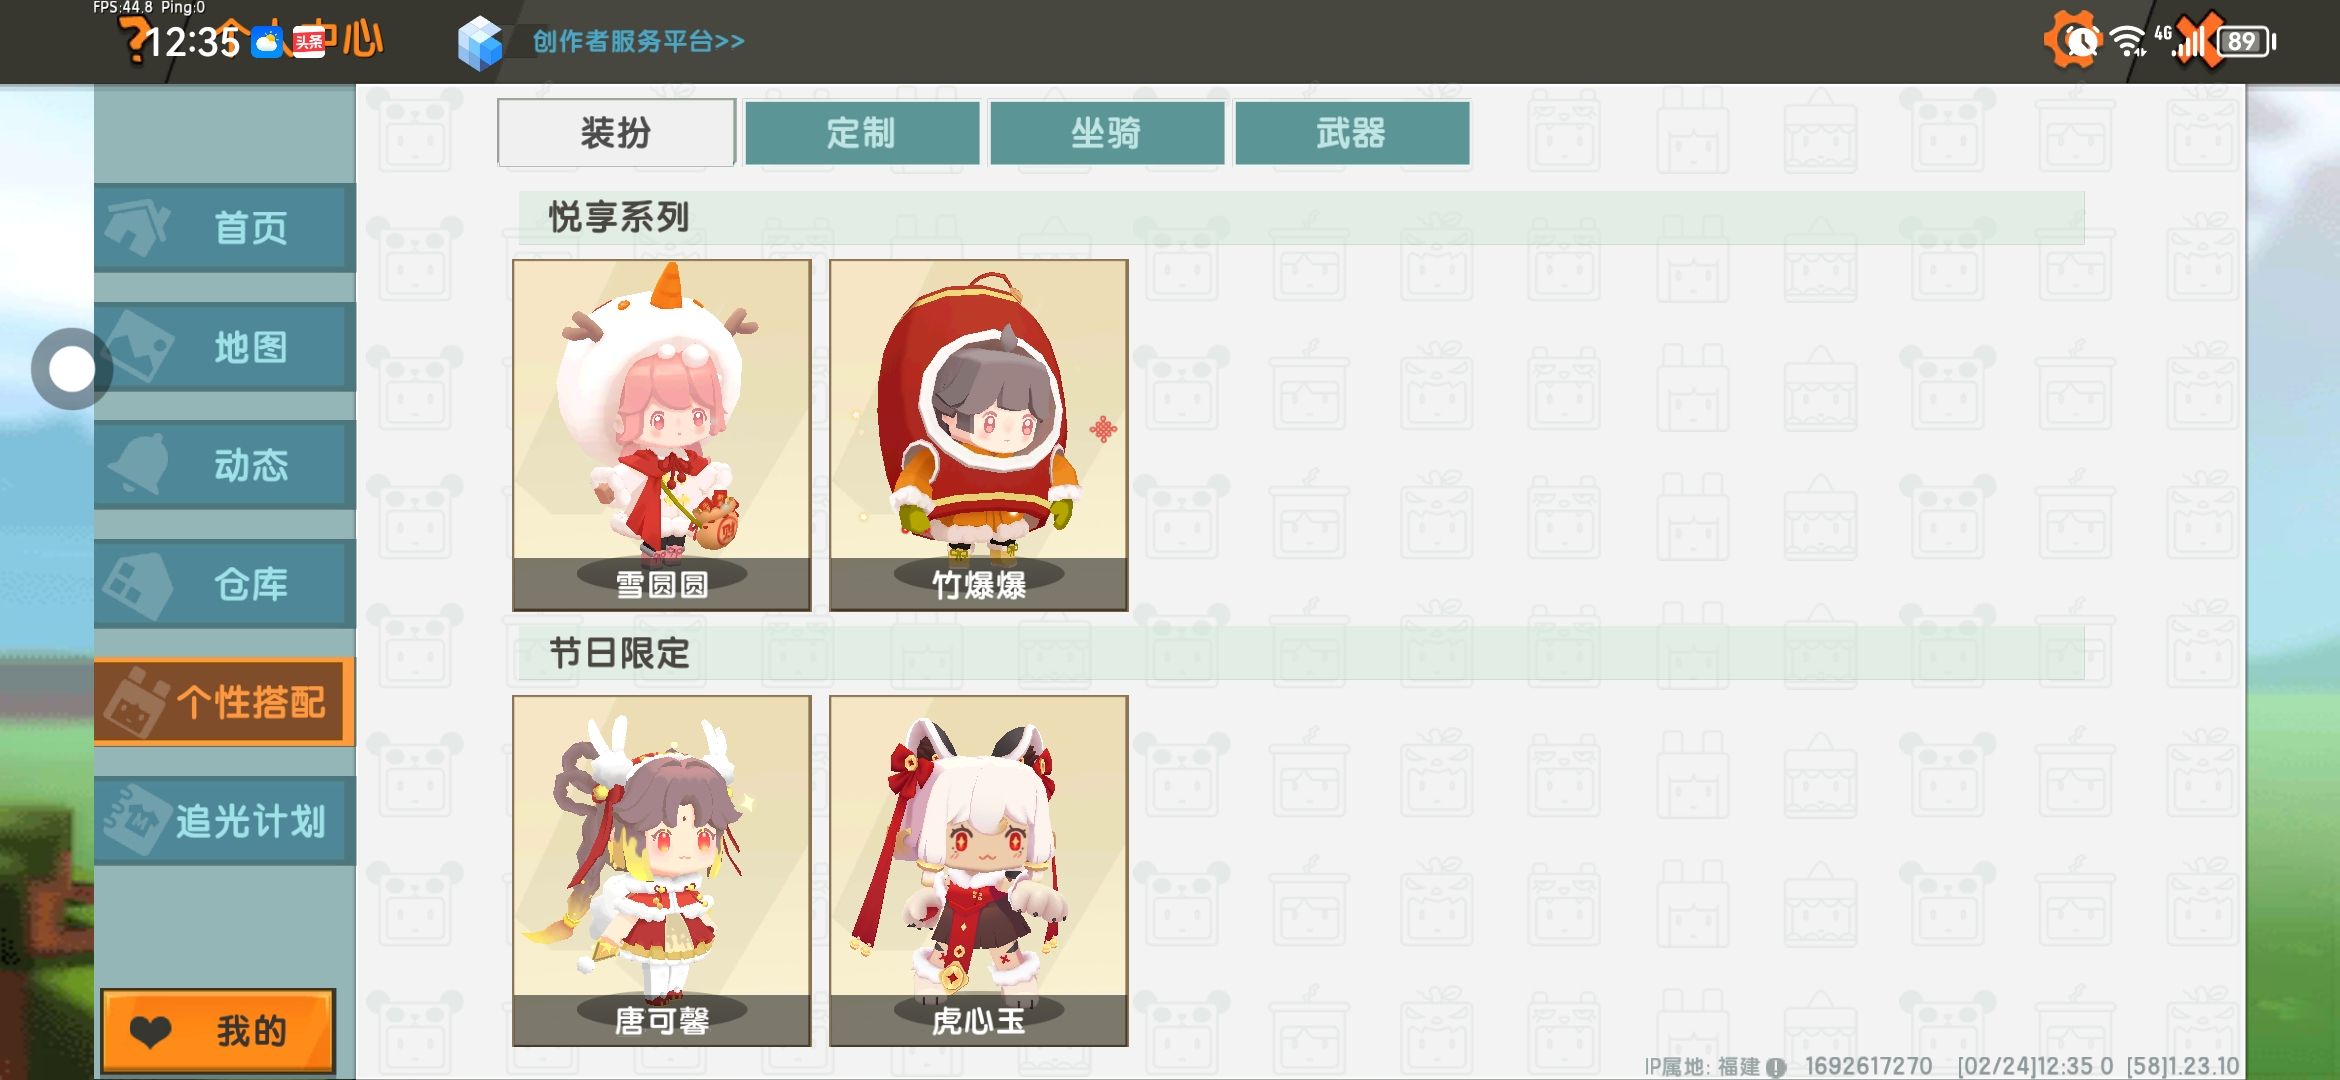Open the 追光计划 sidebar item
2340x1080 pixels.
pos(225,821)
